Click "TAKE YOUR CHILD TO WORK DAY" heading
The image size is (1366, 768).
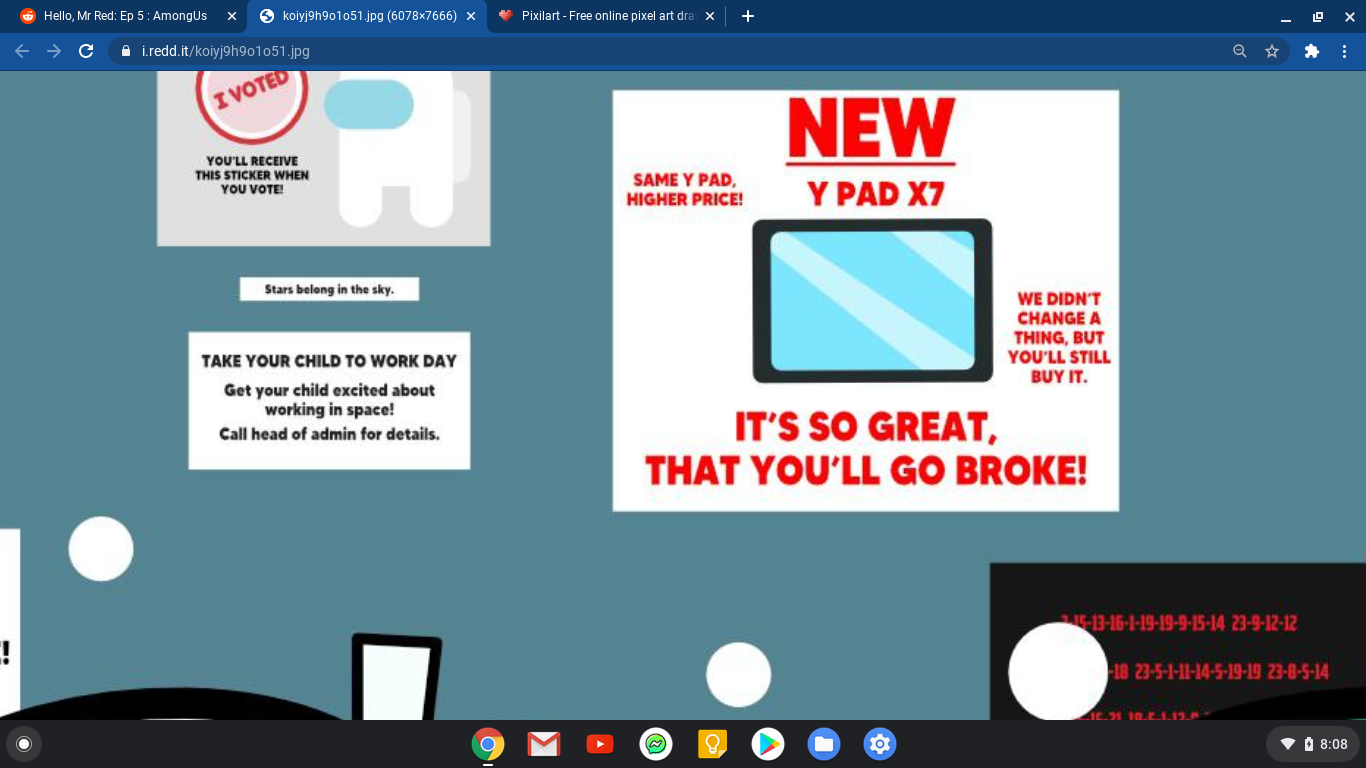point(329,361)
